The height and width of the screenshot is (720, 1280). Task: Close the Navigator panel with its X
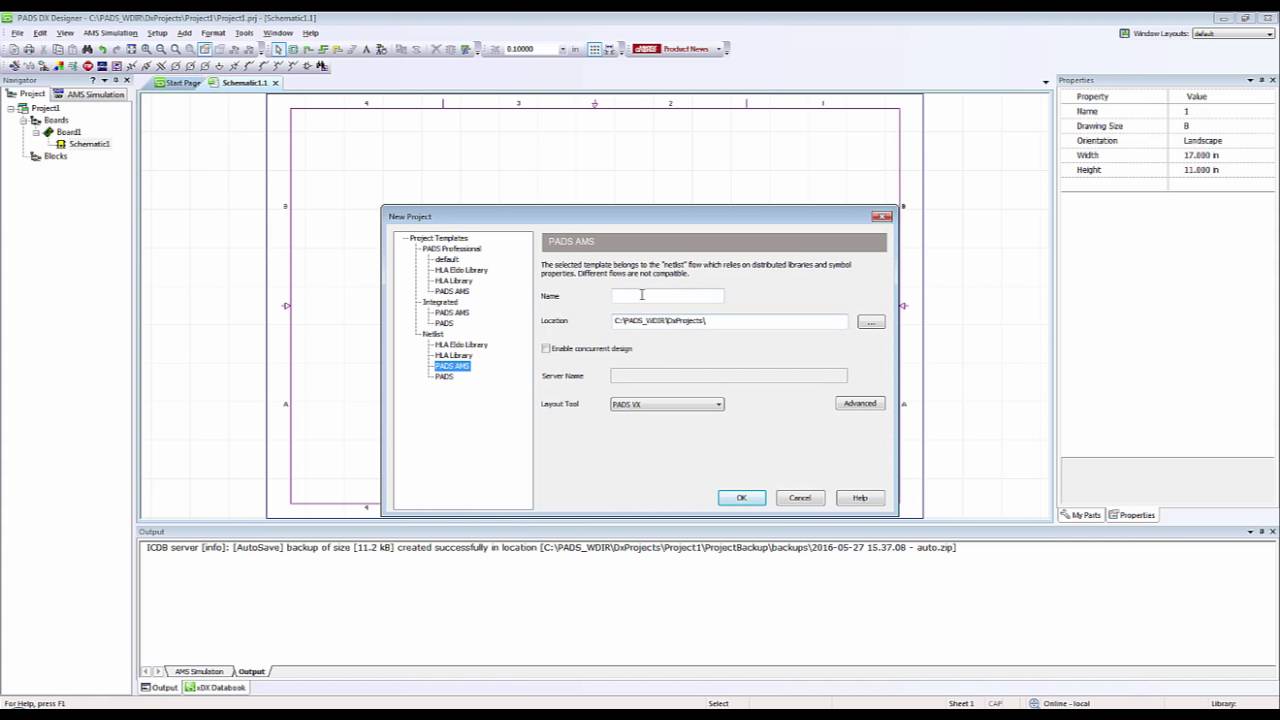[x=126, y=80]
